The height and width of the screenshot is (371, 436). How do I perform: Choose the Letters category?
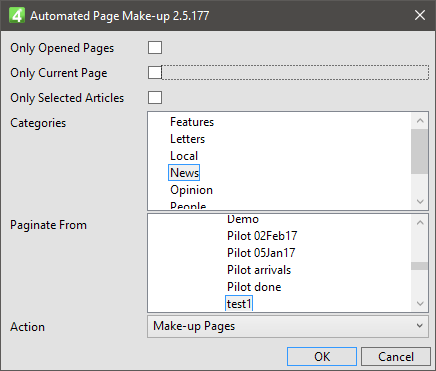(187, 139)
